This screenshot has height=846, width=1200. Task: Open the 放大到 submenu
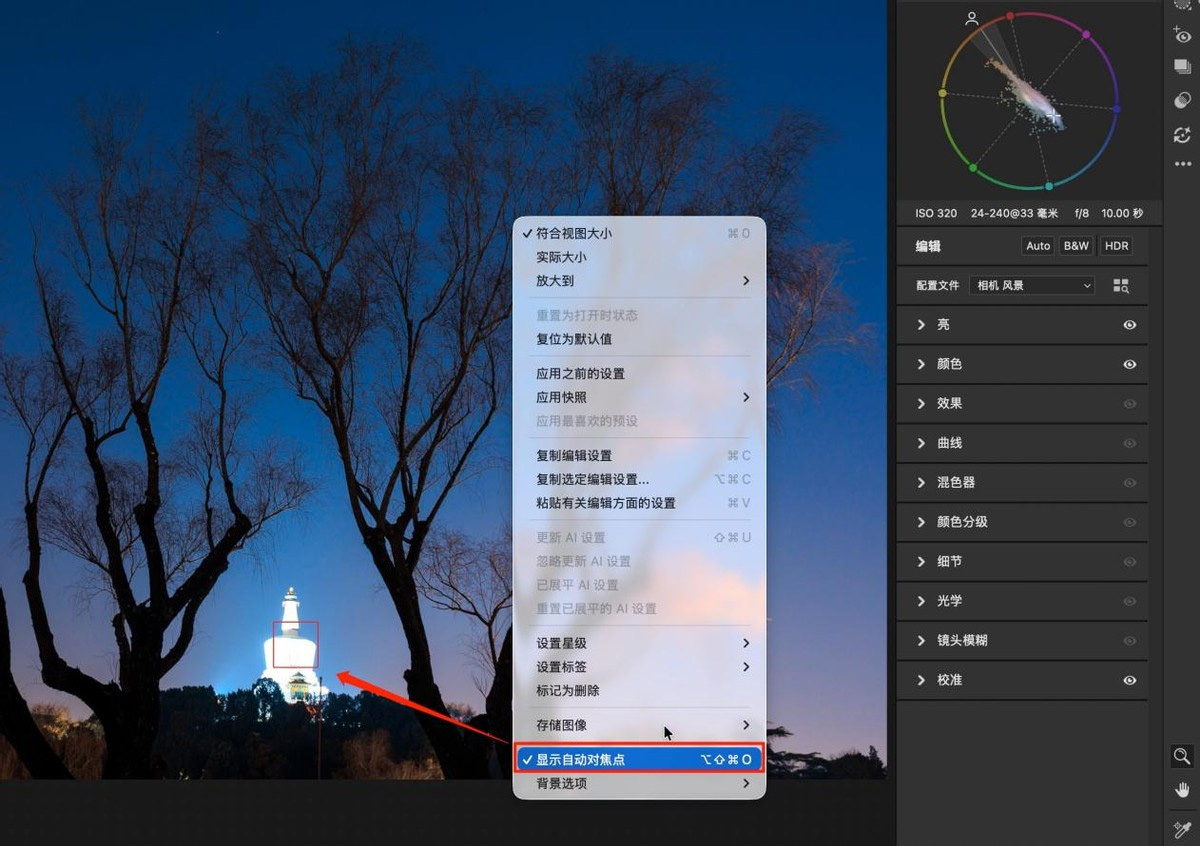(x=639, y=281)
